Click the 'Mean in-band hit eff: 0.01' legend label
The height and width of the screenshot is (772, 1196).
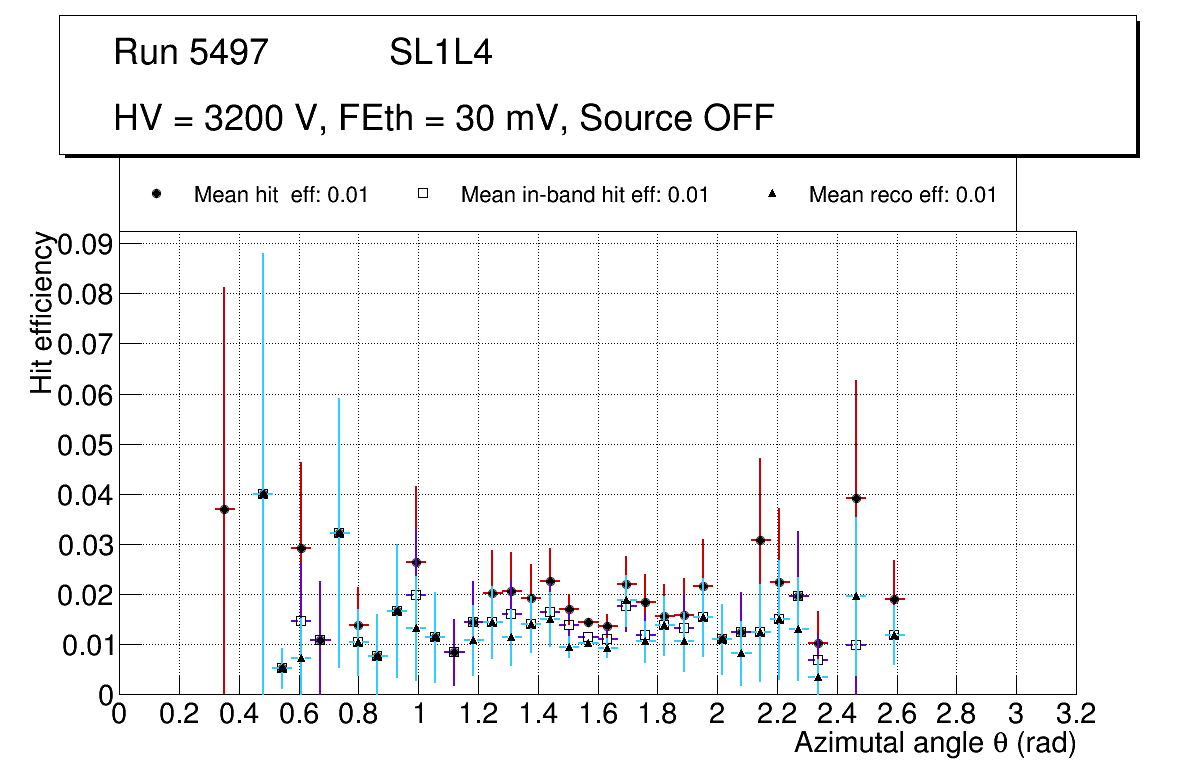(584, 195)
